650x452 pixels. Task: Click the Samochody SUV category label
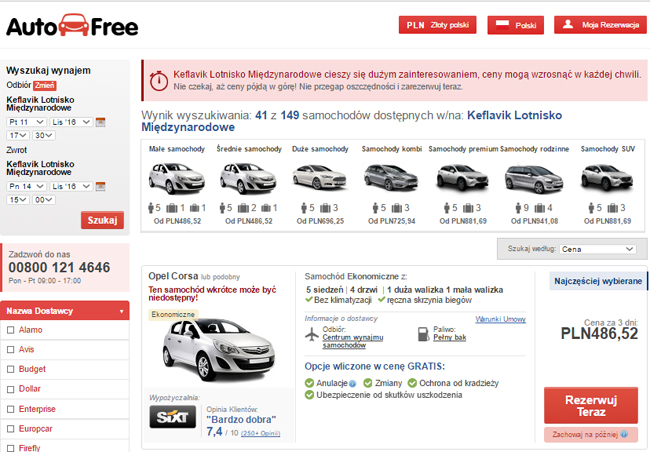[608, 149]
